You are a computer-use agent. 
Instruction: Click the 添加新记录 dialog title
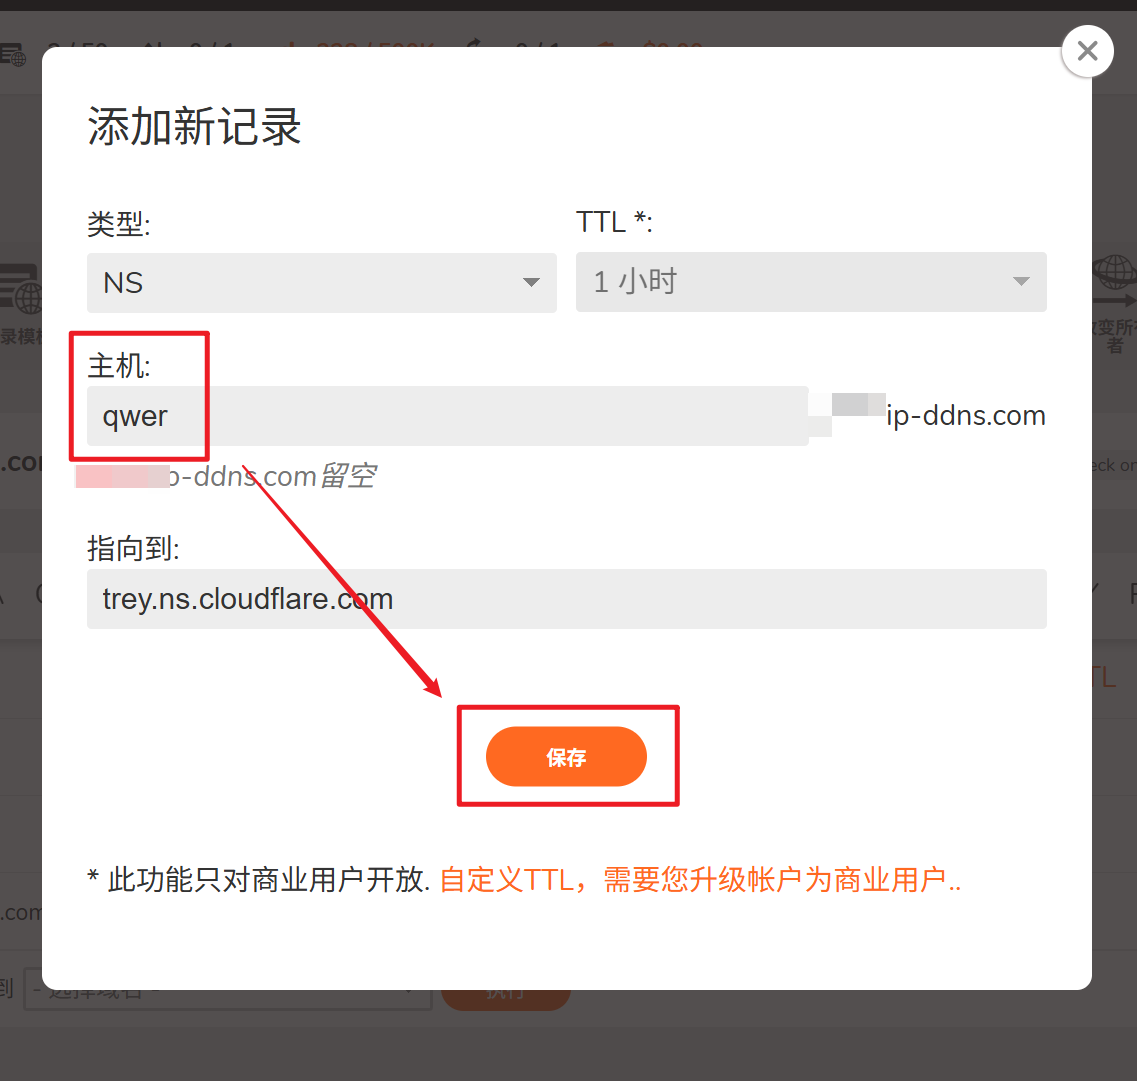point(194,126)
